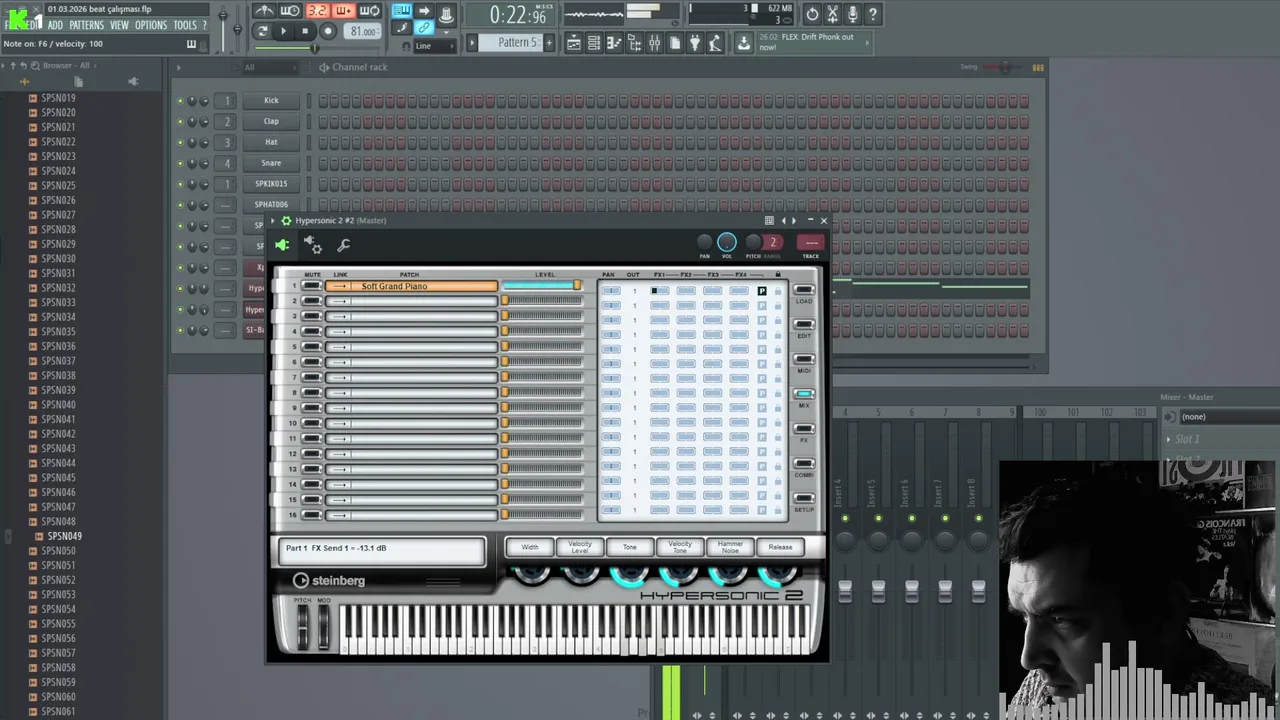Adjust the wrapper VOL knob
This screenshot has width=1280, height=720.
click(x=727, y=242)
